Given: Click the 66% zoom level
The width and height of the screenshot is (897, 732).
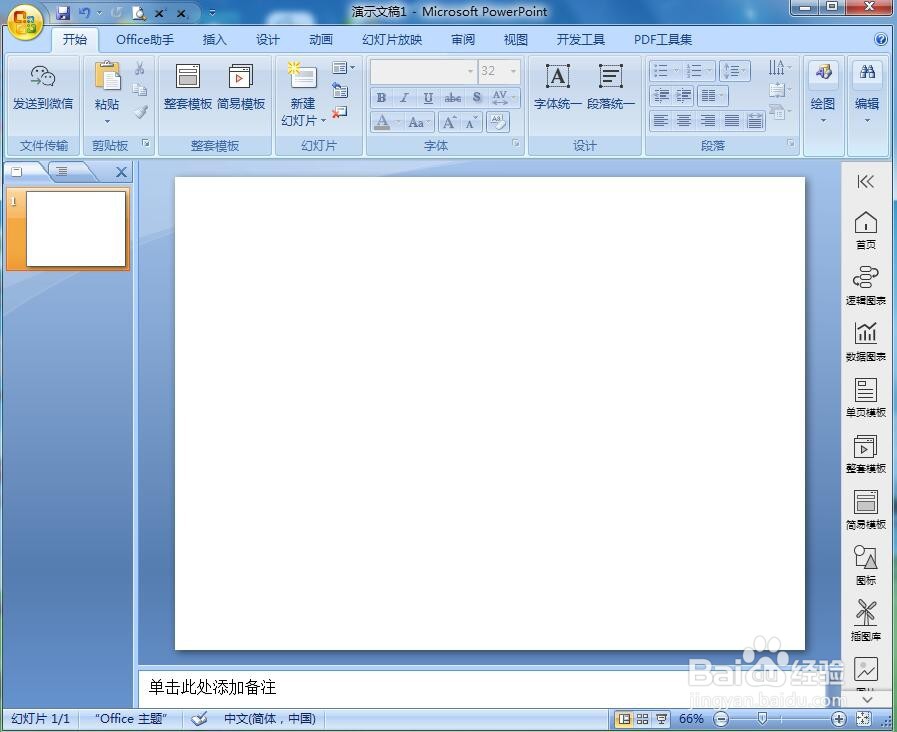Looking at the screenshot, I should (691, 719).
